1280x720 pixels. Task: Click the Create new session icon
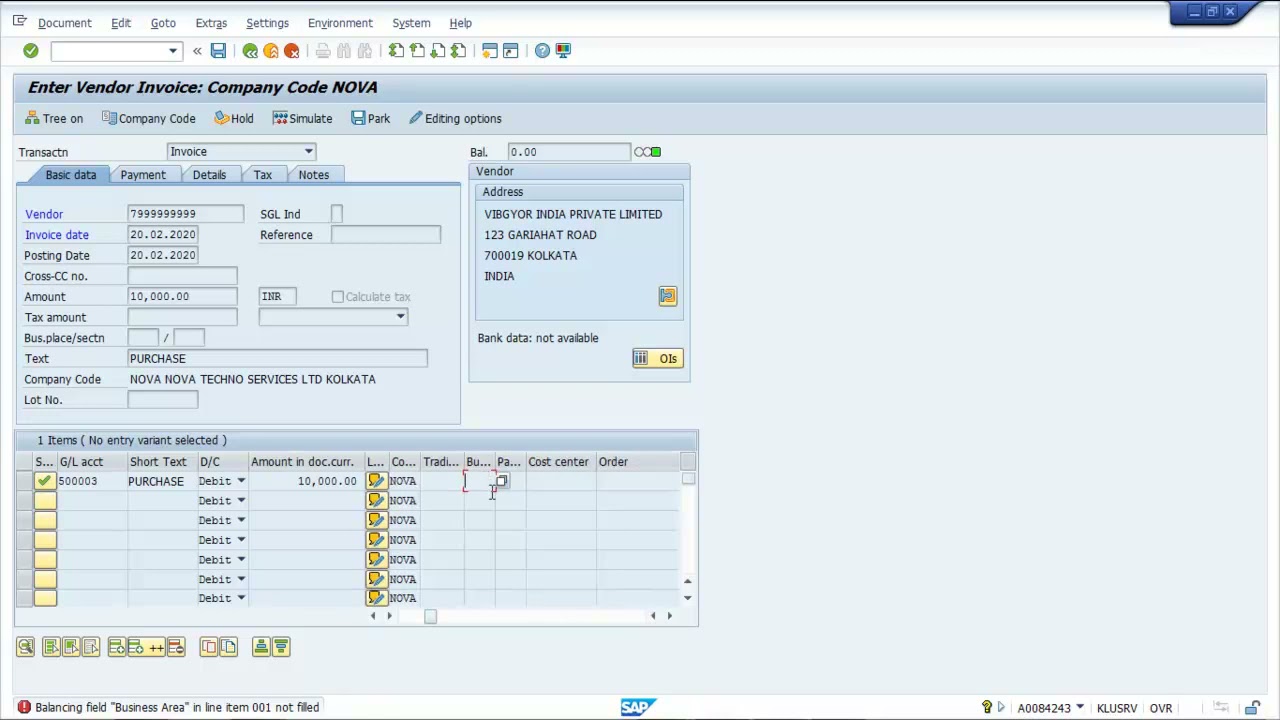(489, 50)
